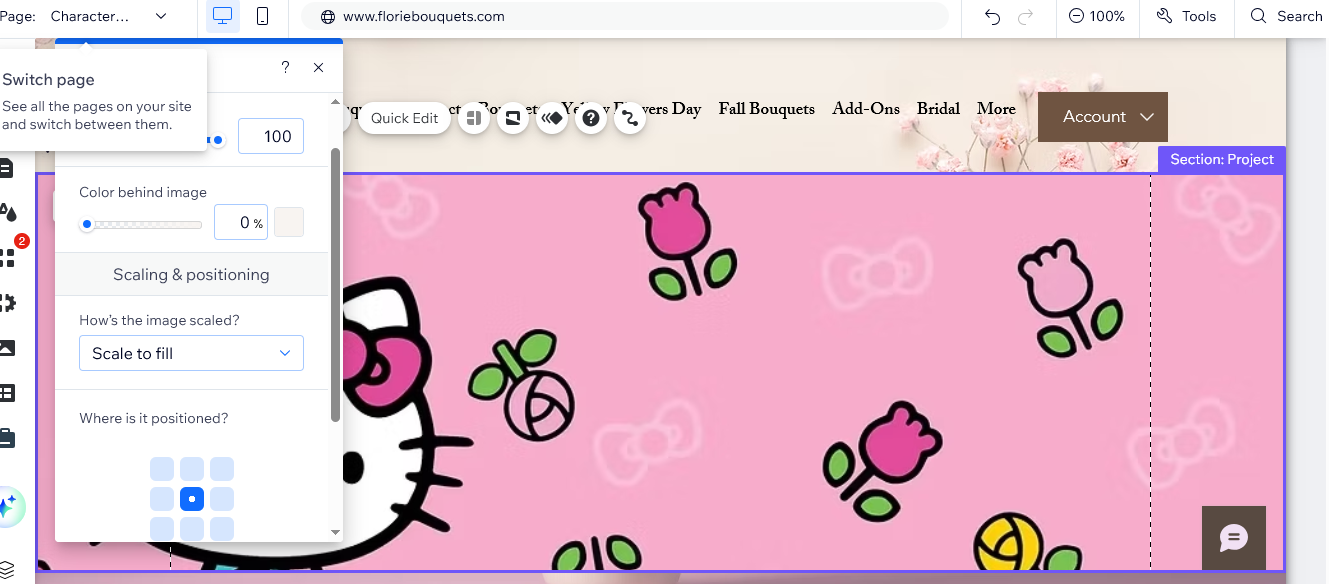This screenshot has height=584, width=1329.
Task: Open help for the settings panel
Action: (x=285, y=67)
